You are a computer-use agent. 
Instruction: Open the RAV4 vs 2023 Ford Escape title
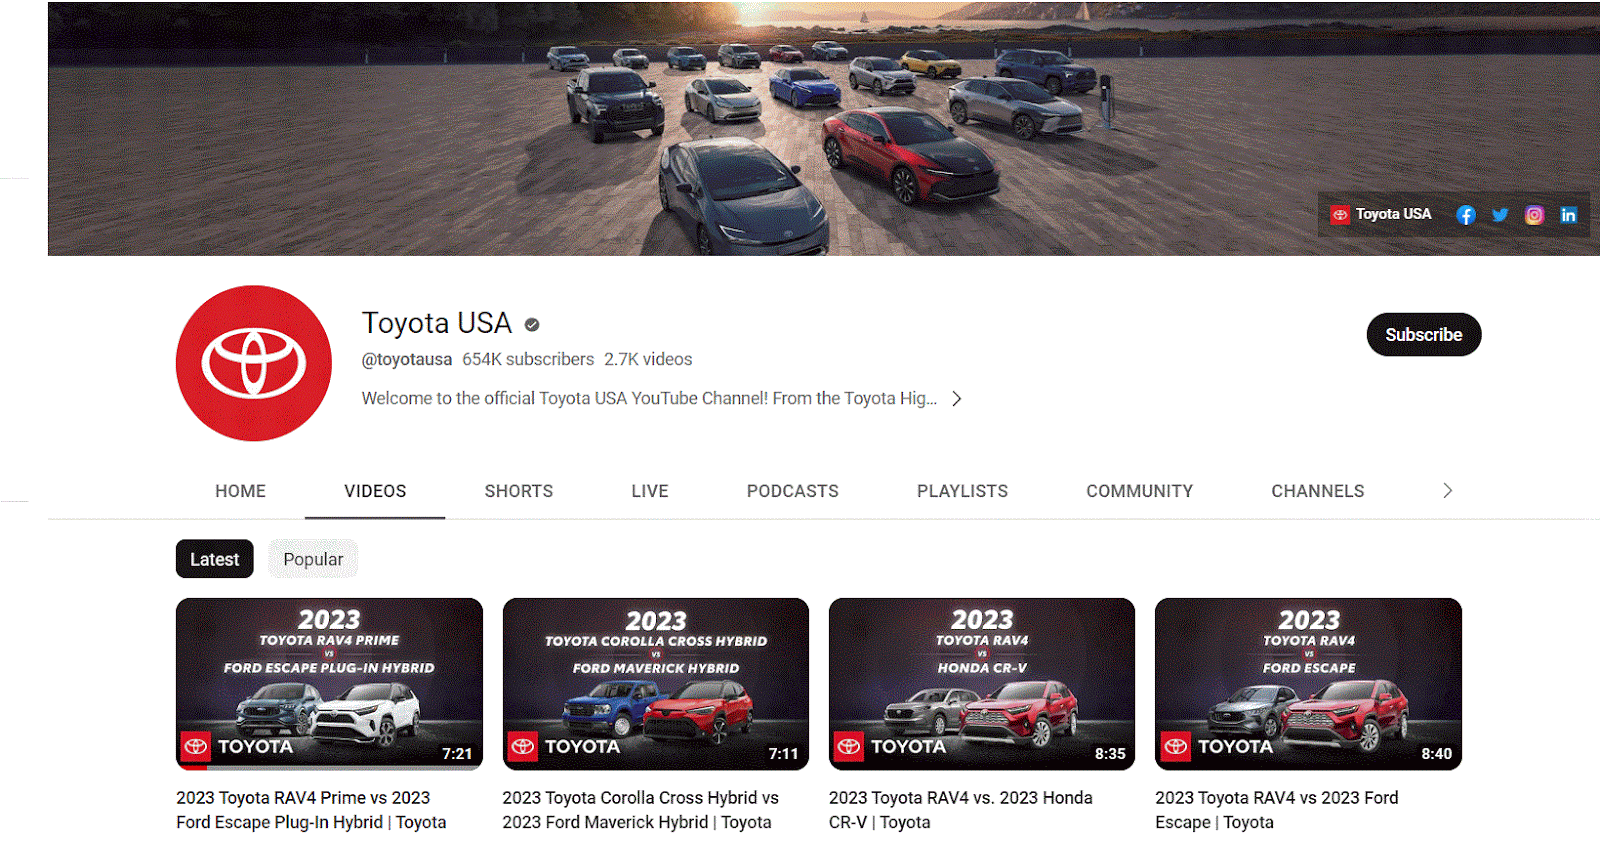tap(1277, 810)
